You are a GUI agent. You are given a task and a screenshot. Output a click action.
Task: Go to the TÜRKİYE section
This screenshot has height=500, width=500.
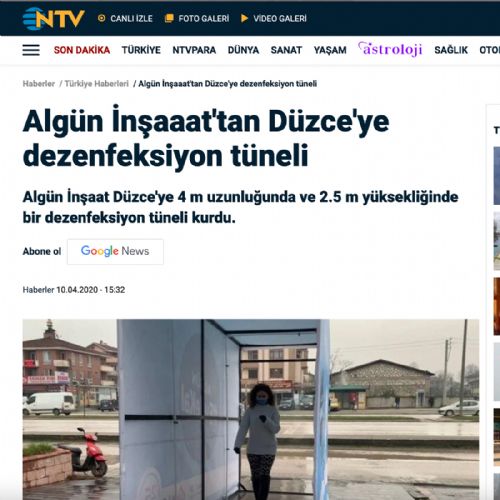[x=141, y=50]
